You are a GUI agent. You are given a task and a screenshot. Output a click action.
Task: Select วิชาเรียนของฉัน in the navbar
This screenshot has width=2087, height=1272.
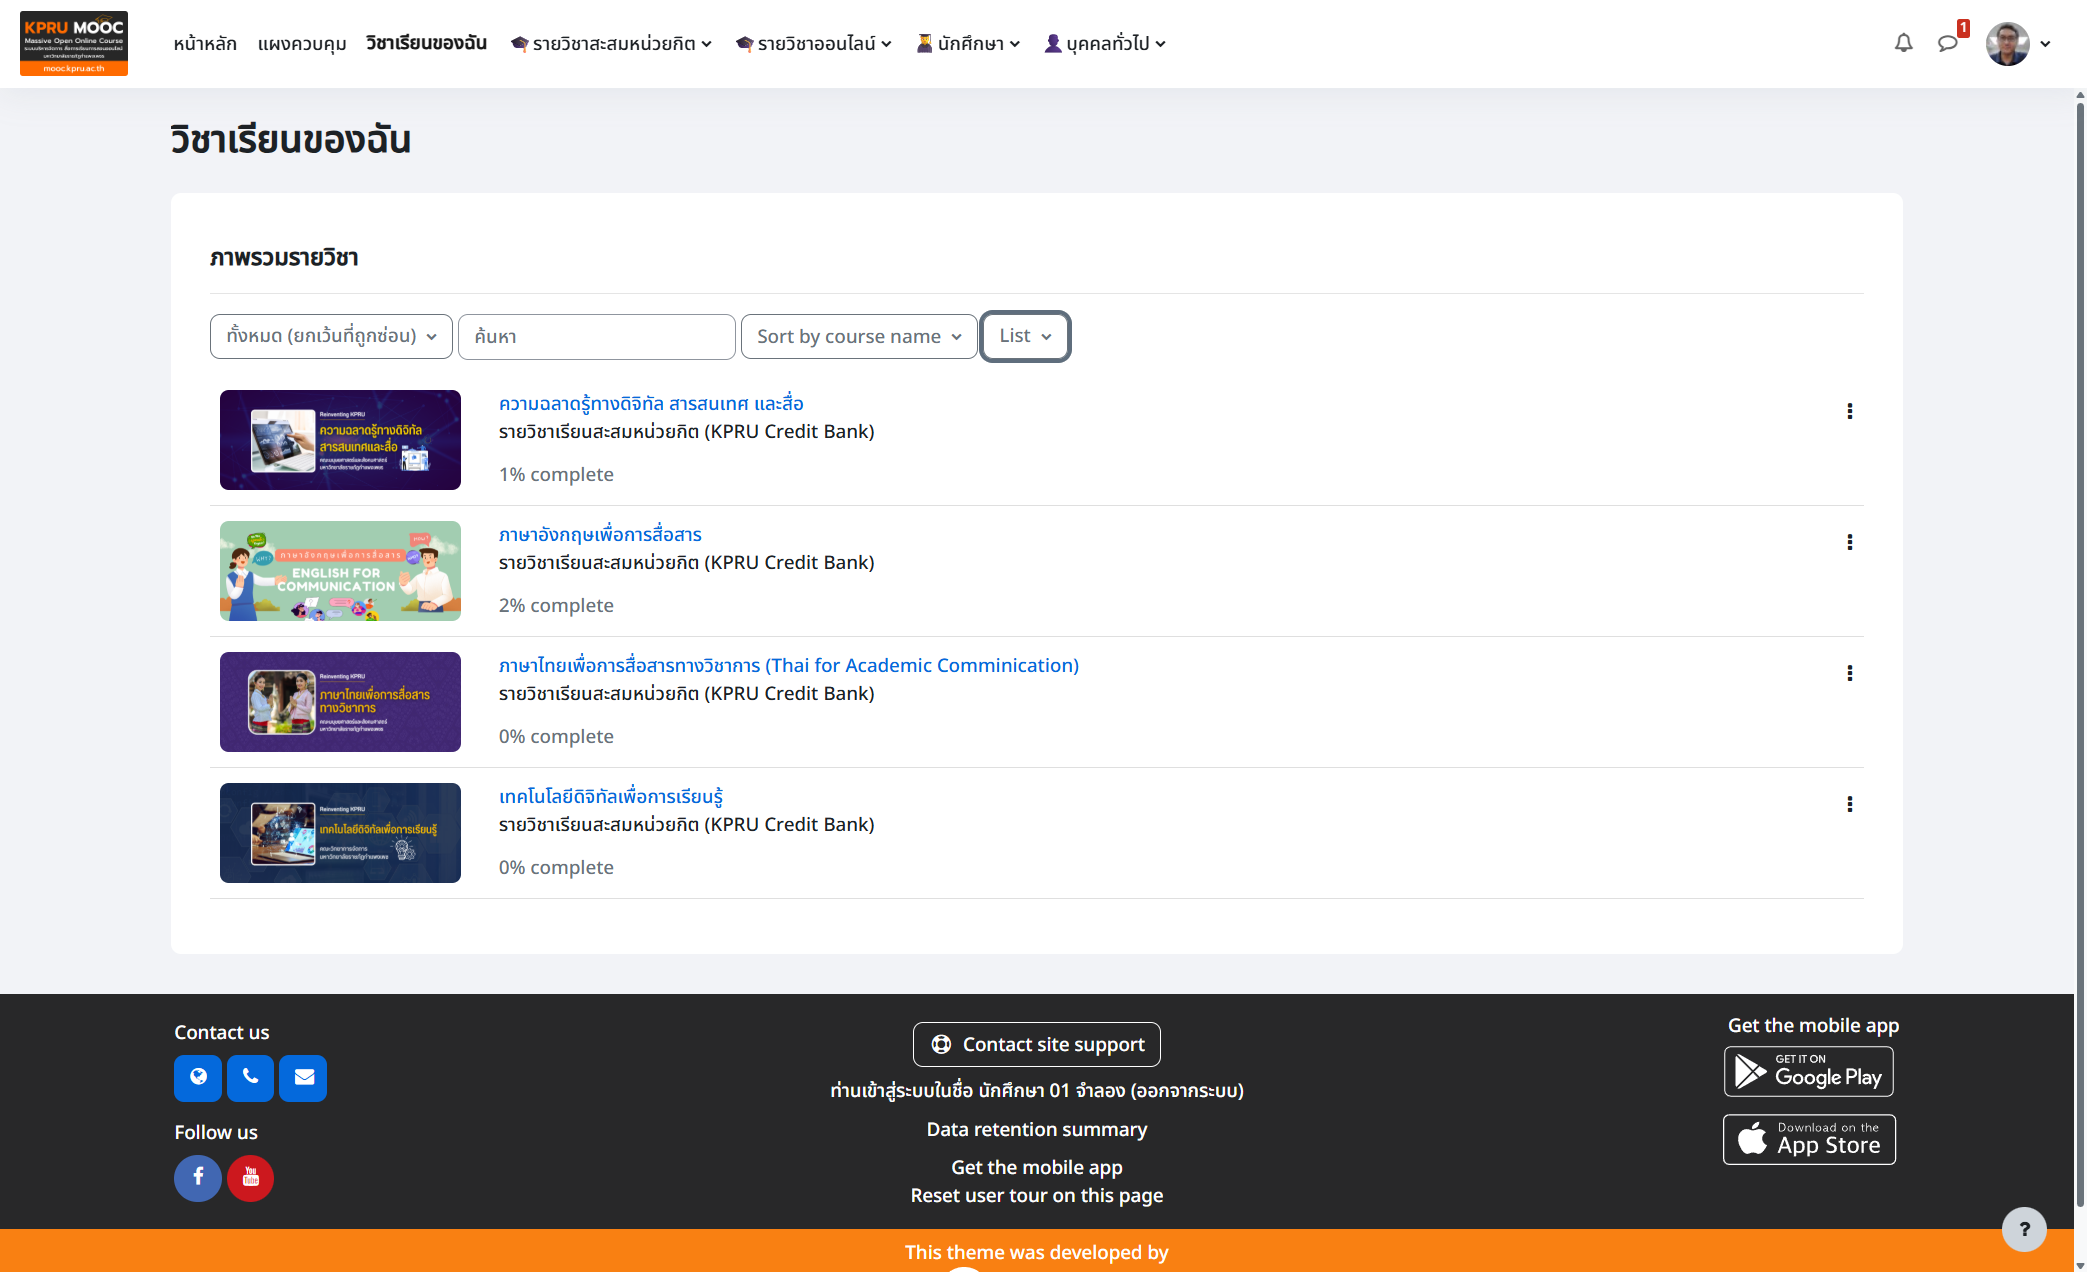[426, 43]
